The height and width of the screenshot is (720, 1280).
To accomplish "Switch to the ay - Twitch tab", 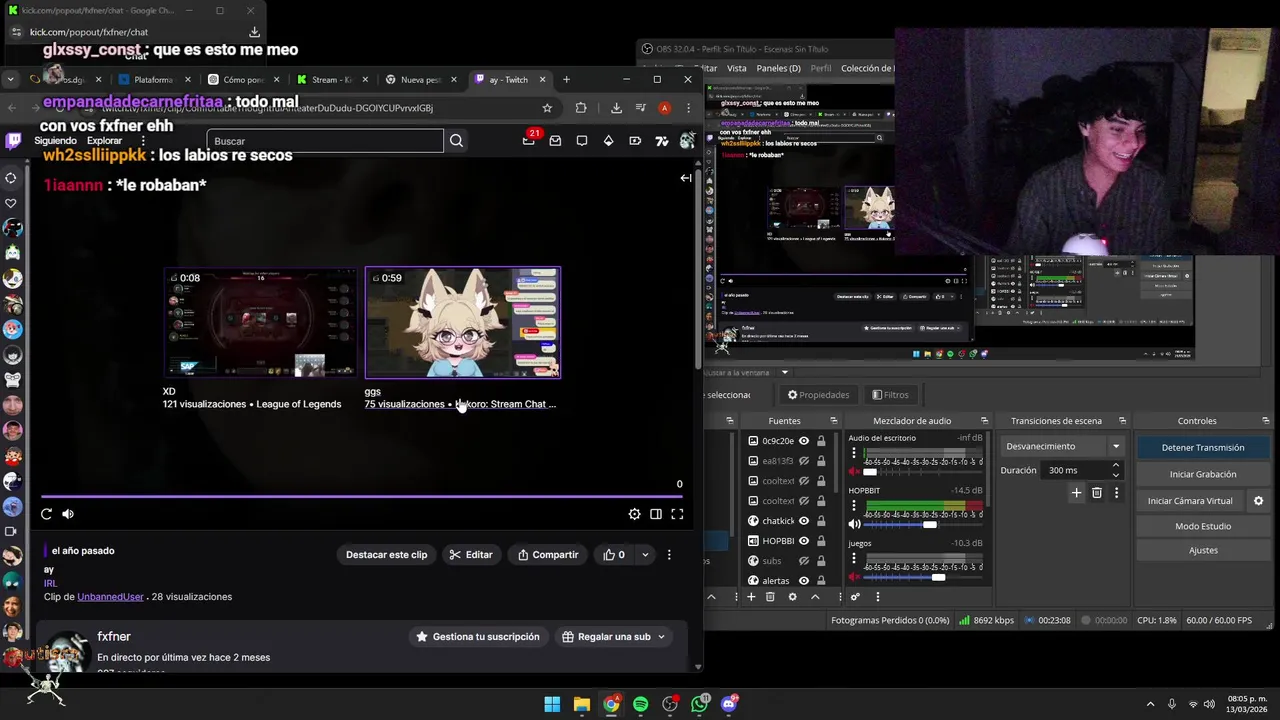I will pos(510,80).
